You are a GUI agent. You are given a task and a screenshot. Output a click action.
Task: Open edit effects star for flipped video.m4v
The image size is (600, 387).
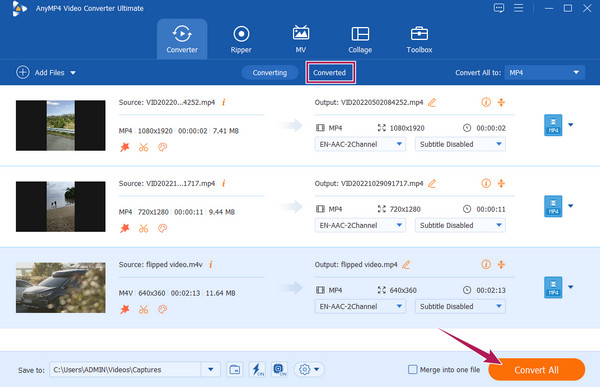pyautogui.click(x=125, y=309)
